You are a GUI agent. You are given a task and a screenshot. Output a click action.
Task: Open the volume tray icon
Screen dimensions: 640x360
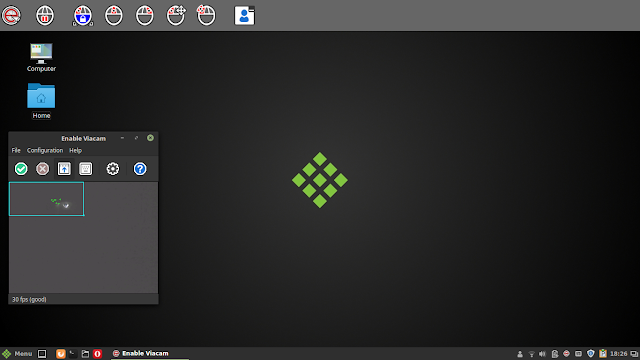[542, 354]
